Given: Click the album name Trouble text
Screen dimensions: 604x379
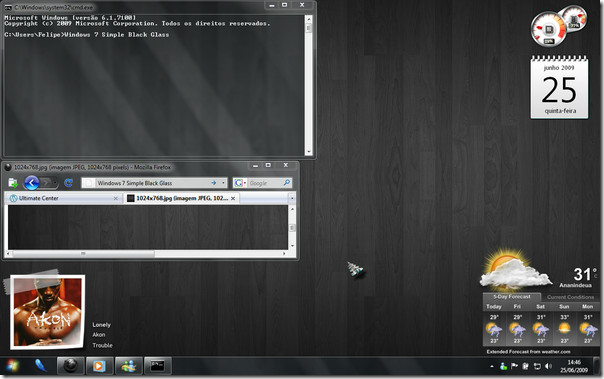Looking at the screenshot, I should click(x=102, y=345).
